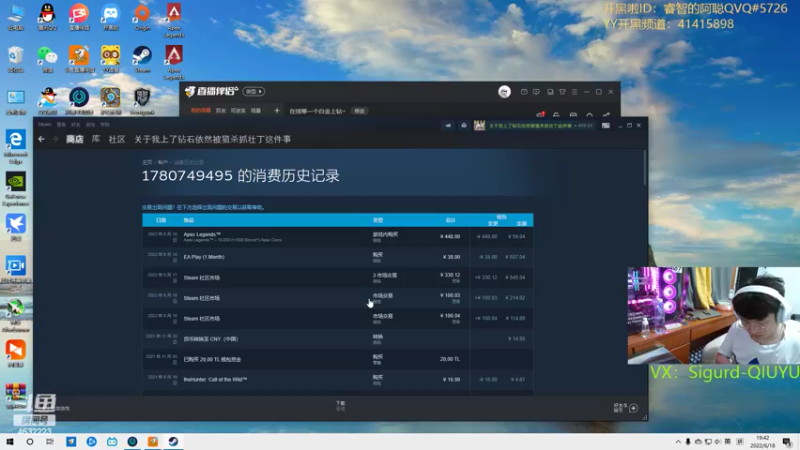Open the QQ penguin desktop shortcut

coord(47,14)
